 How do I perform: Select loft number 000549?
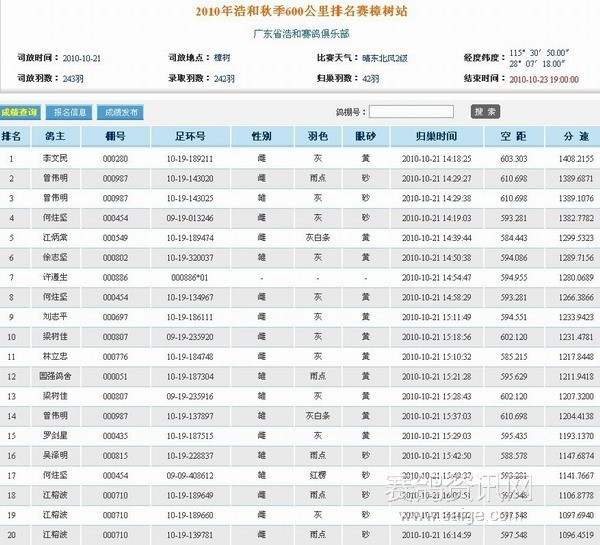coord(115,238)
